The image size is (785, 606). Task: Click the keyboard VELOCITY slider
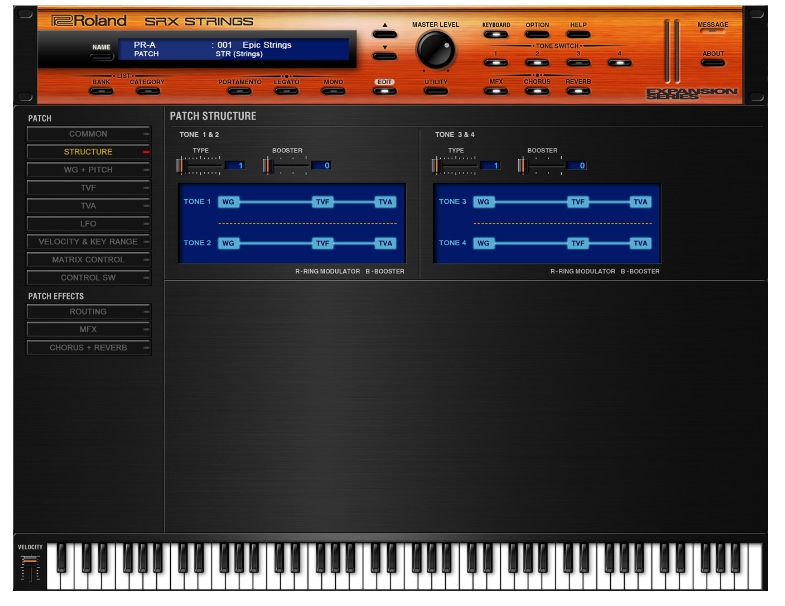pyautogui.click(x=31, y=568)
